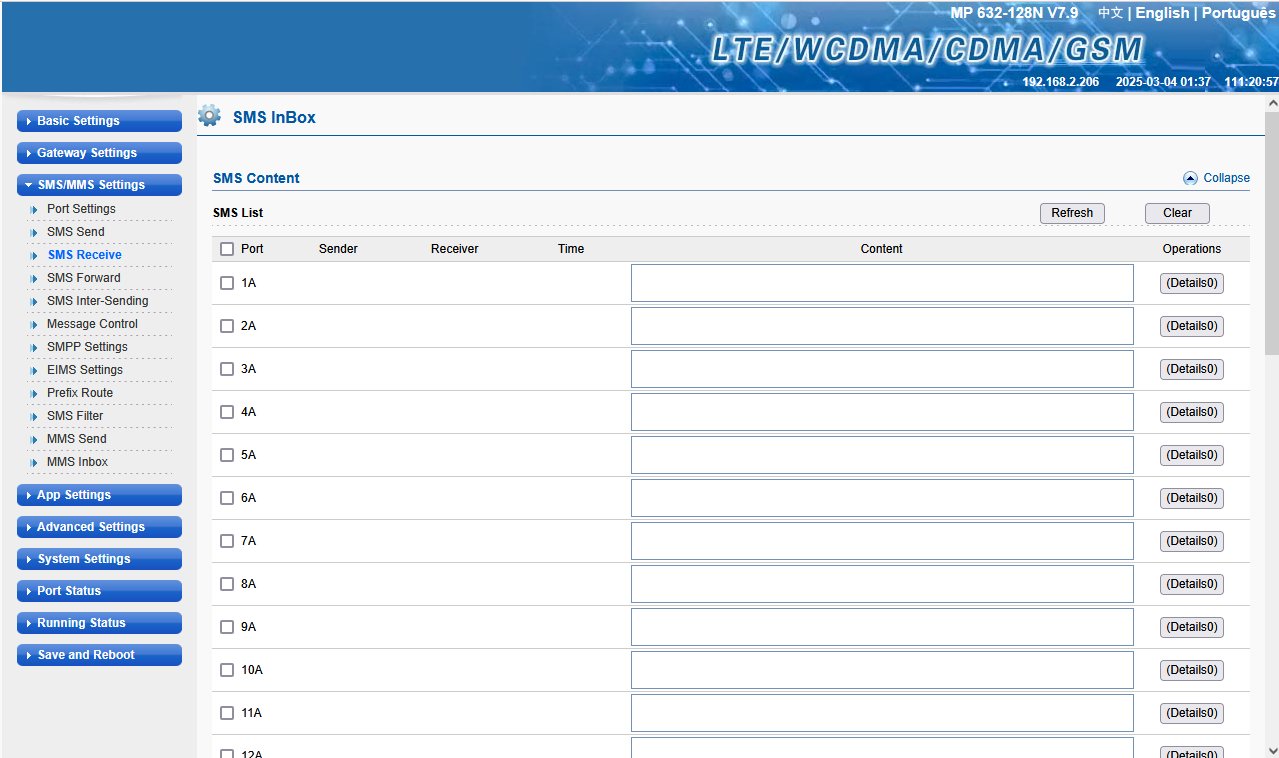Image resolution: width=1279 pixels, height=758 pixels.
Task: Select the checkbox for port 5A
Action: point(227,455)
